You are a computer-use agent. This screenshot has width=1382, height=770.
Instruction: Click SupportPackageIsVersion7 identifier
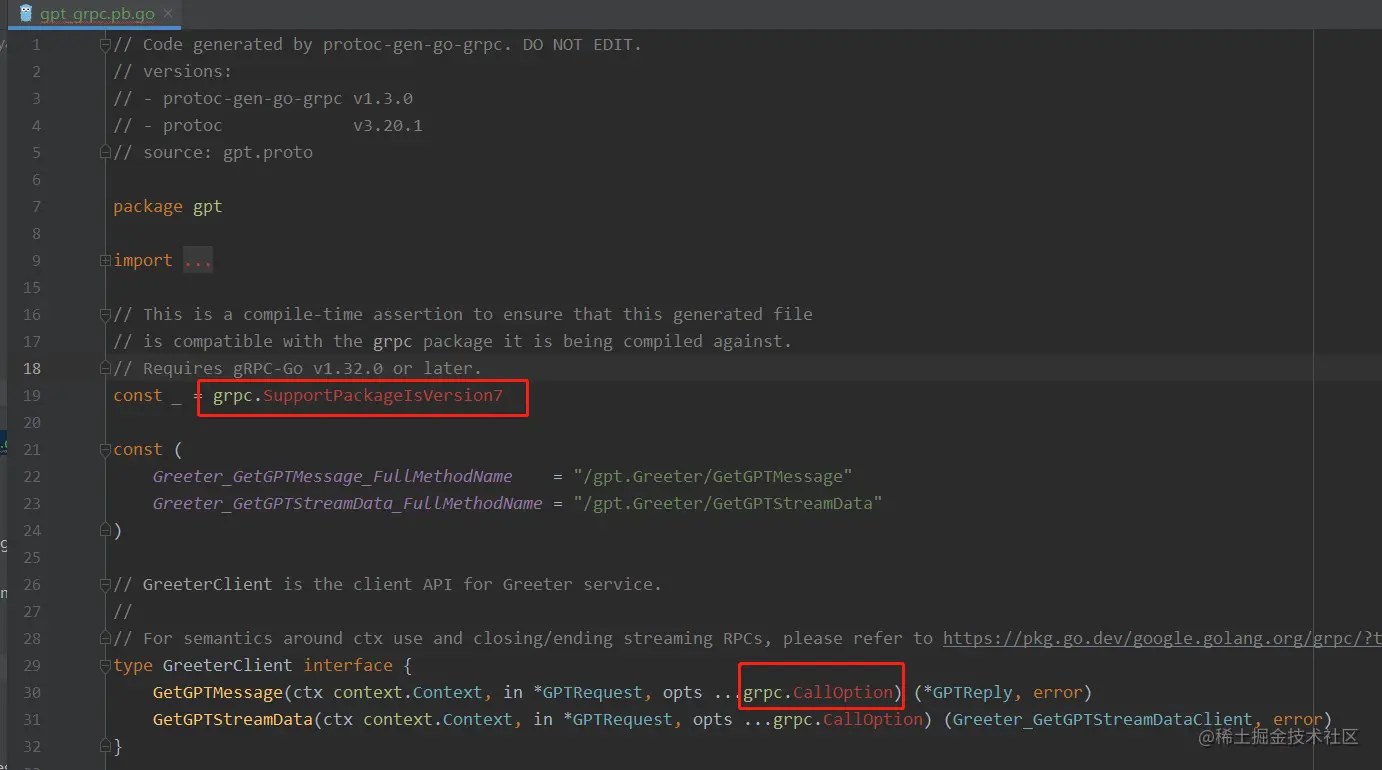[383, 395]
